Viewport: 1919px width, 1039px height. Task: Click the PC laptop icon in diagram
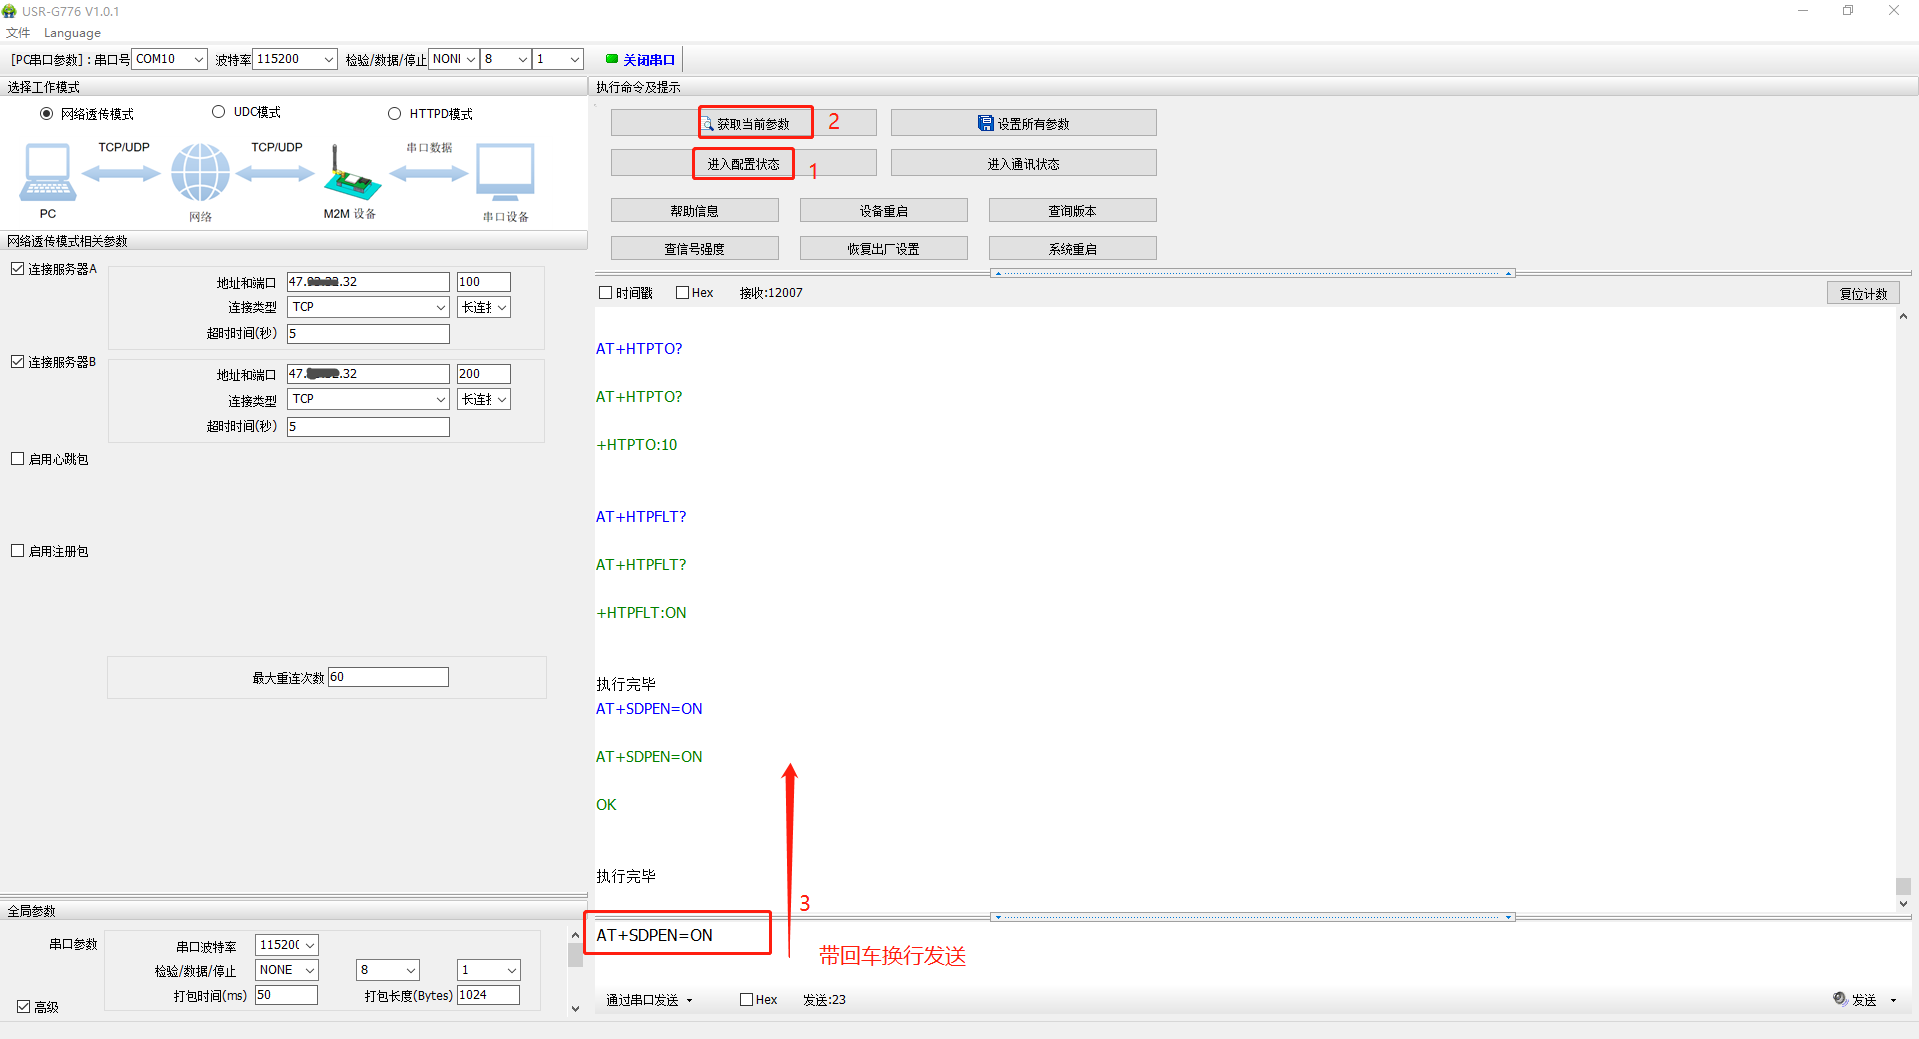(47, 172)
